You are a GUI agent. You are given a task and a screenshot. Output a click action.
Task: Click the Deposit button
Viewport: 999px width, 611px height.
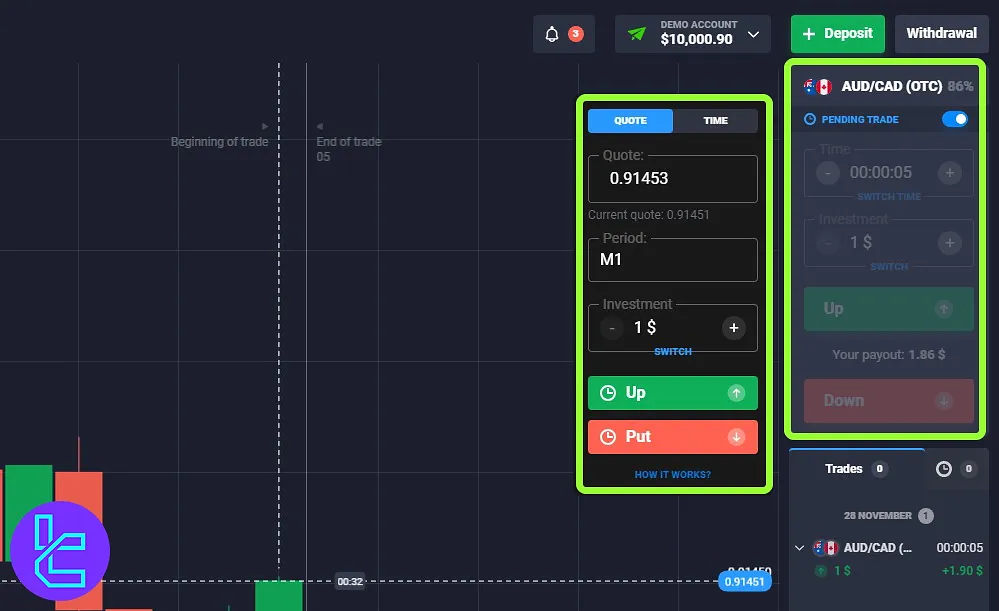837,34
